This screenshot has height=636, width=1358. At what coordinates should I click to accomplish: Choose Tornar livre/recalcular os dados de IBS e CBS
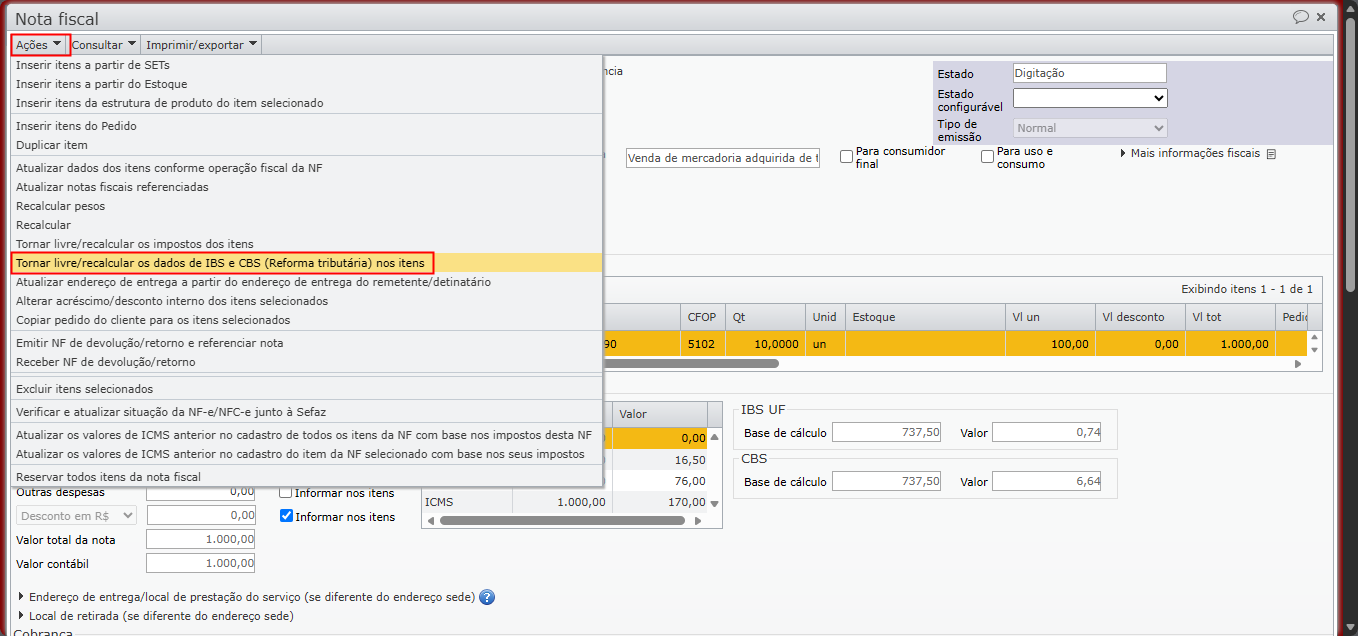[306, 263]
